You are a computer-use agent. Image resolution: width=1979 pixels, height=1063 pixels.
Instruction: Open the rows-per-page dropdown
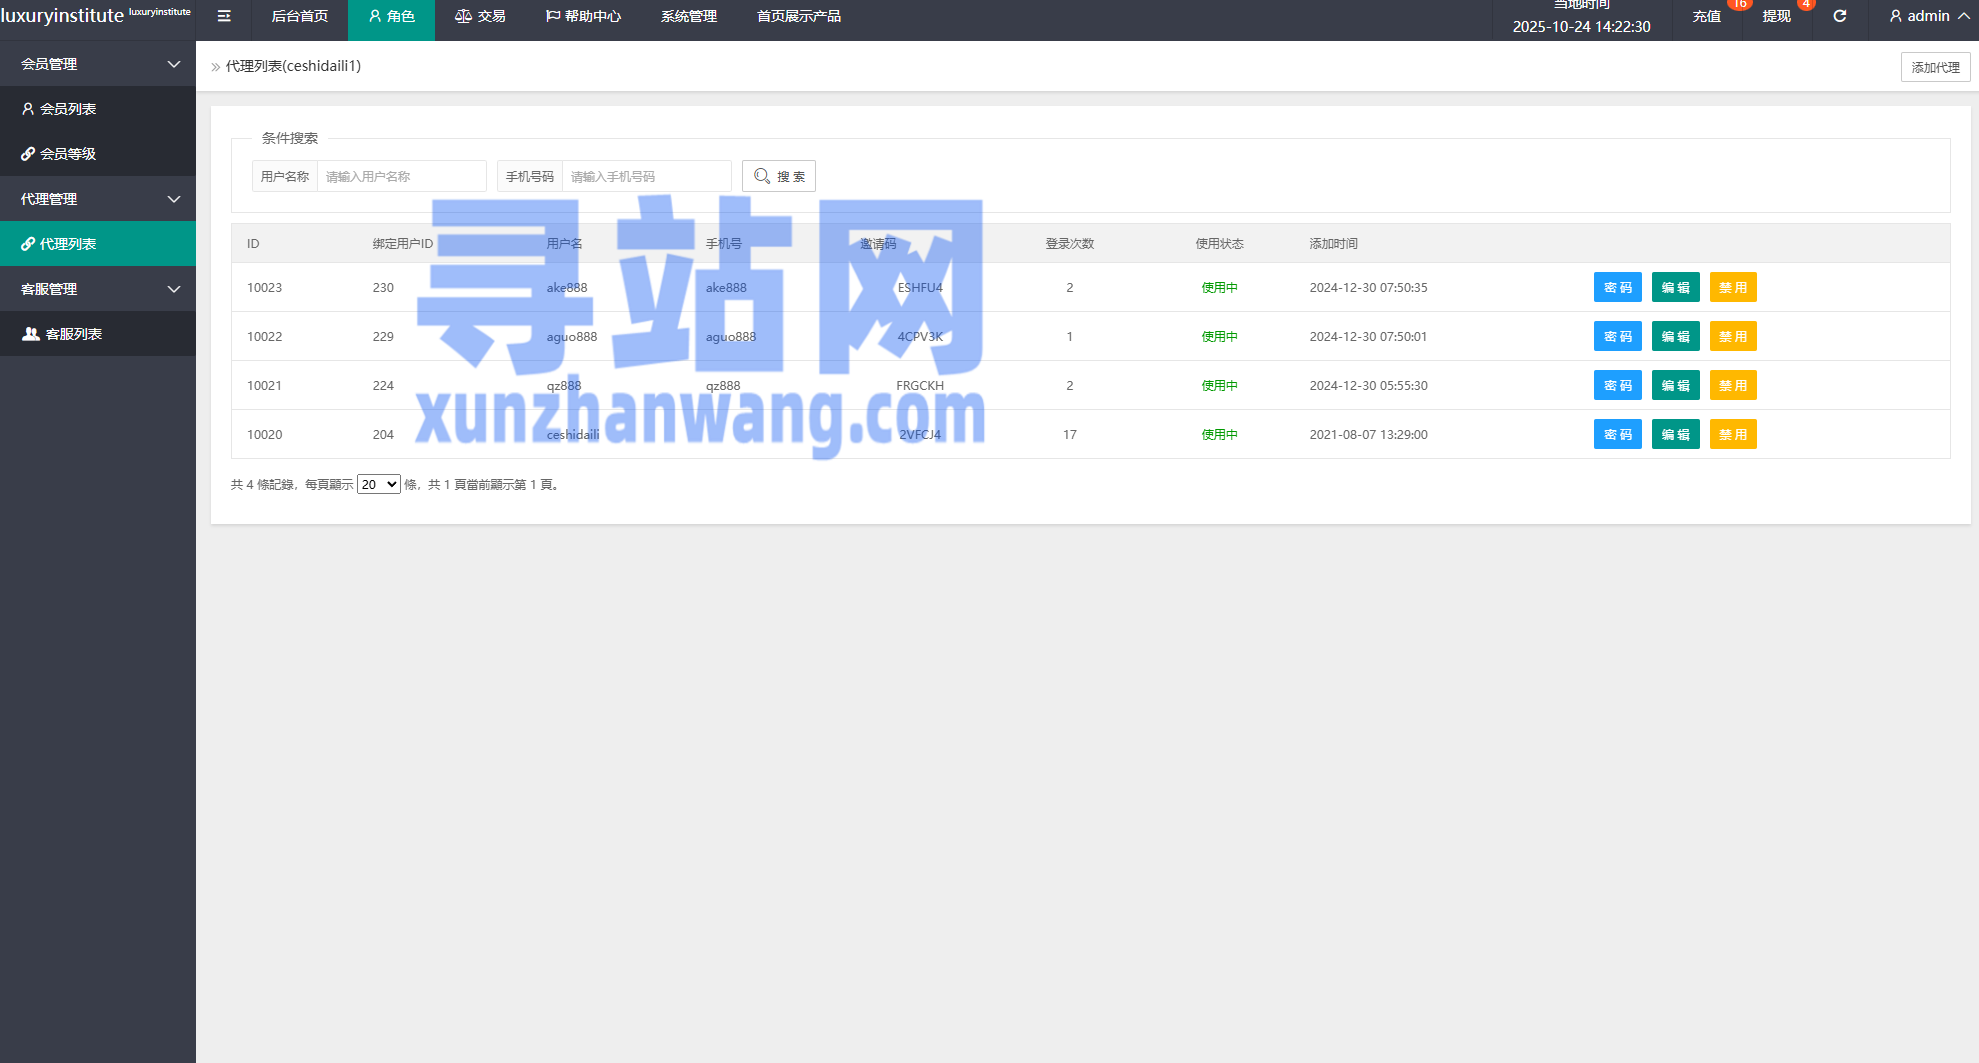(378, 485)
